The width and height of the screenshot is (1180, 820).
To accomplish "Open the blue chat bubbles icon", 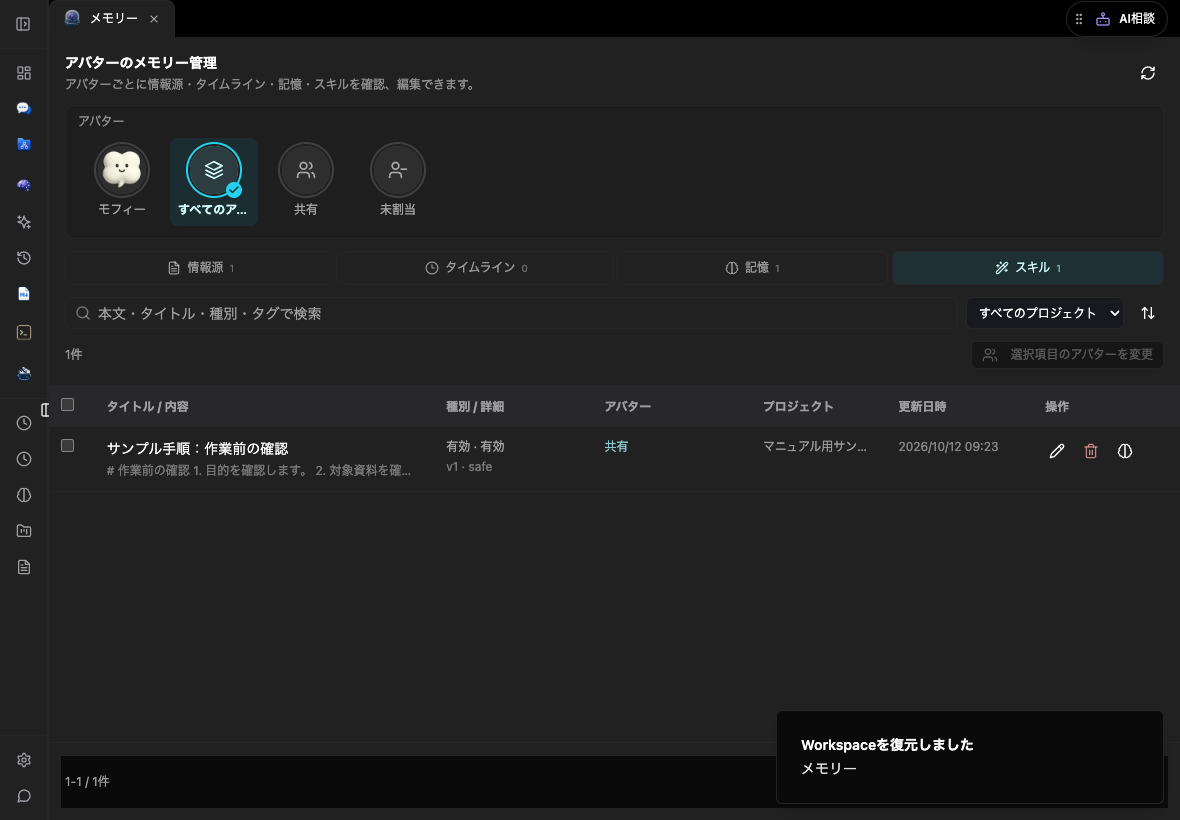I will (23, 108).
